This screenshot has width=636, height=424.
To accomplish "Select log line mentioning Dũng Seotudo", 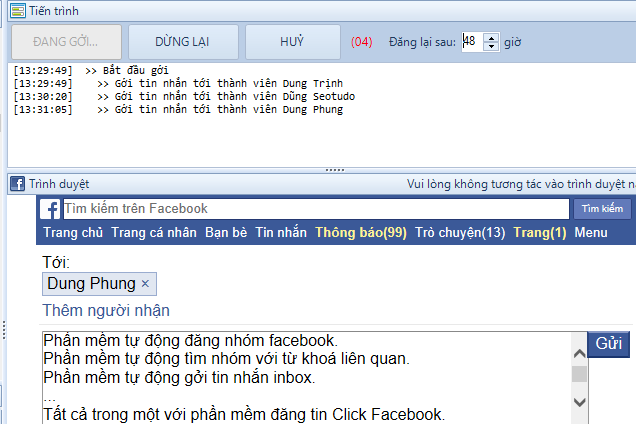I will tap(184, 96).
